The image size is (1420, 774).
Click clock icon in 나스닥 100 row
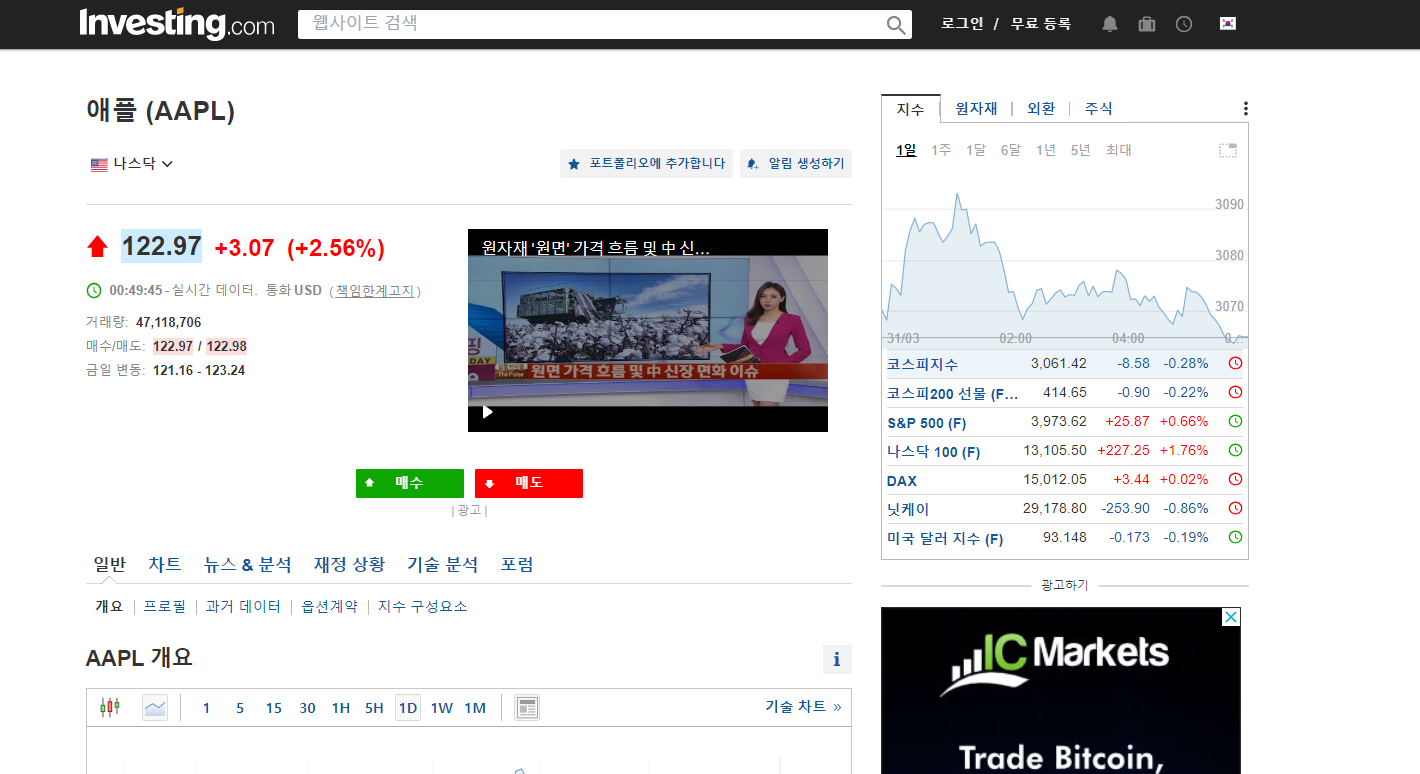(1235, 451)
